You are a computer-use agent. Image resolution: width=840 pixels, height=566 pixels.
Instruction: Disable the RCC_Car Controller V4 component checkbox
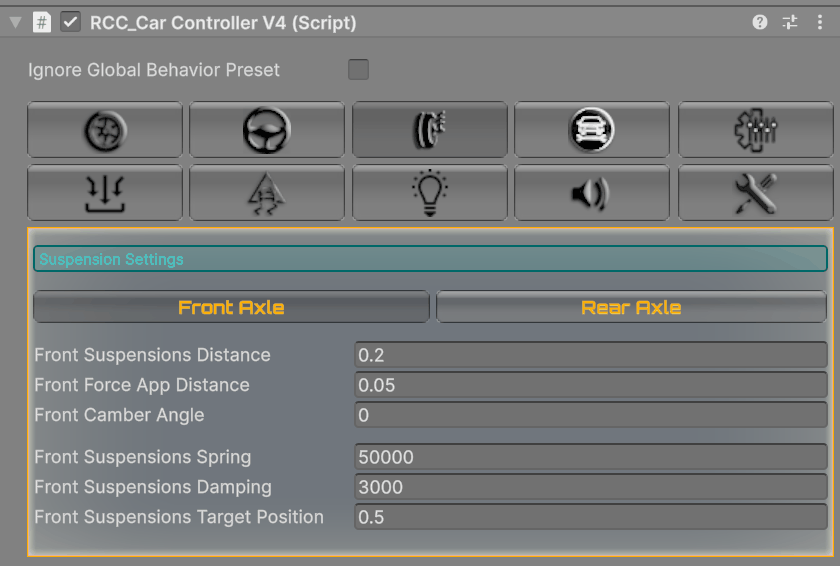[x=70, y=22]
